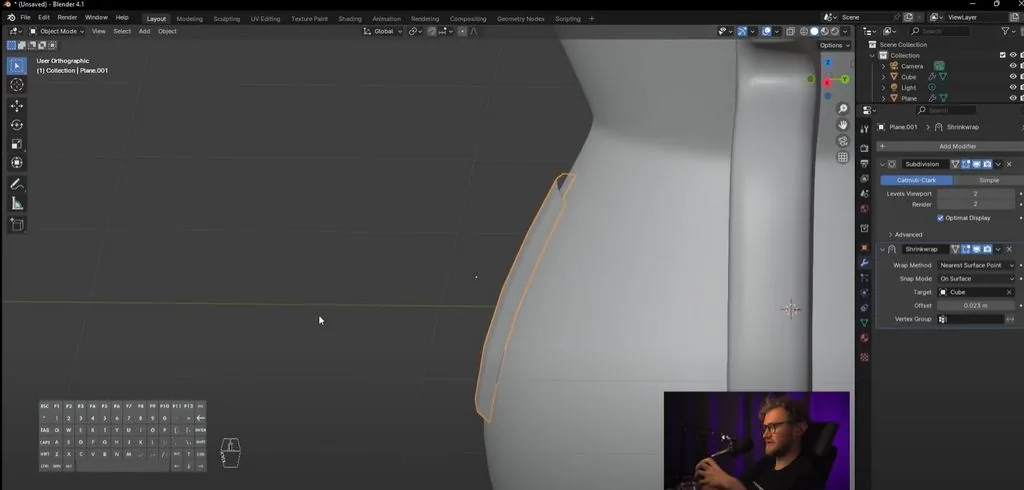Open the Wrap Method dropdown

tap(976, 265)
